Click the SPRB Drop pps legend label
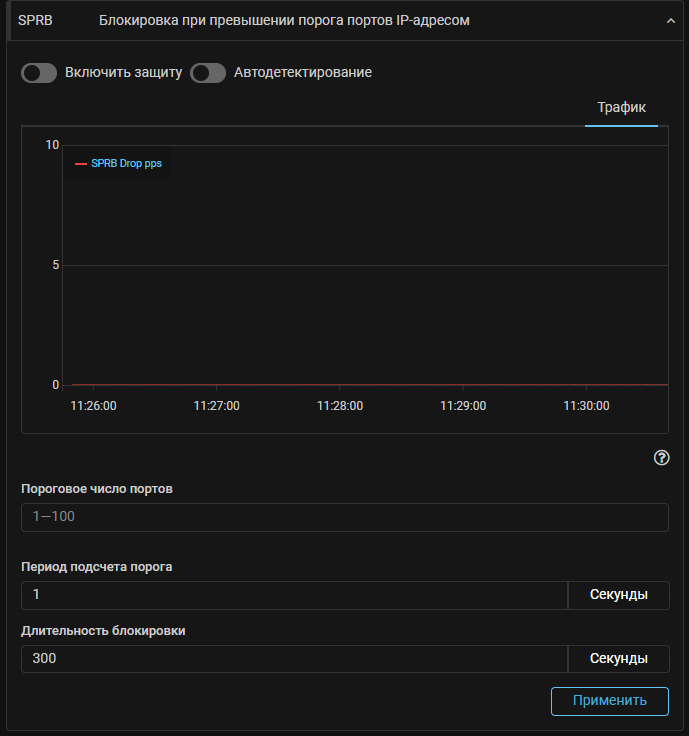Image resolution: width=689 pixels, height=736 pixels. [x=126, y=164]
